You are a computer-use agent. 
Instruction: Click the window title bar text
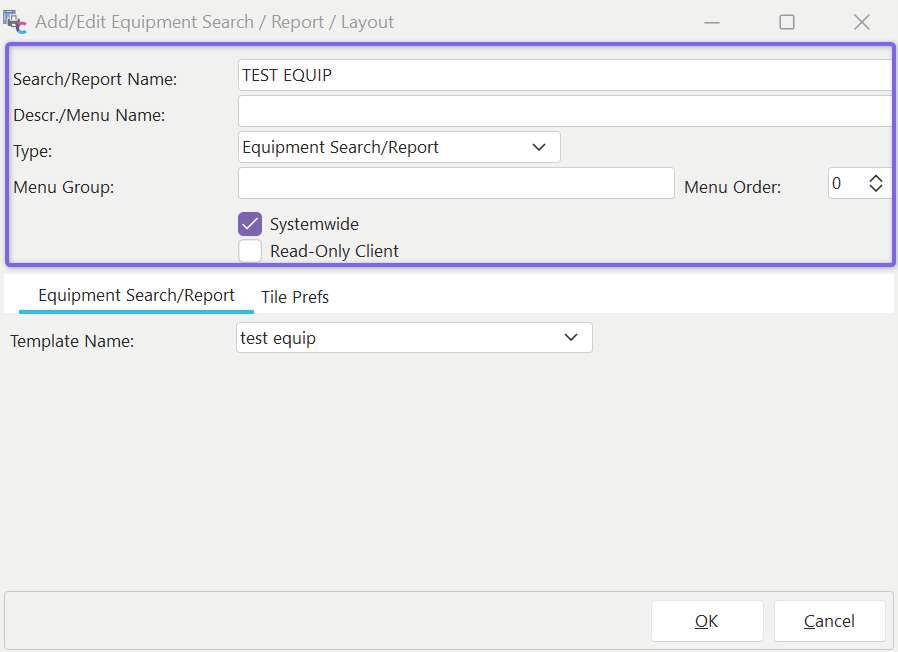215,22
